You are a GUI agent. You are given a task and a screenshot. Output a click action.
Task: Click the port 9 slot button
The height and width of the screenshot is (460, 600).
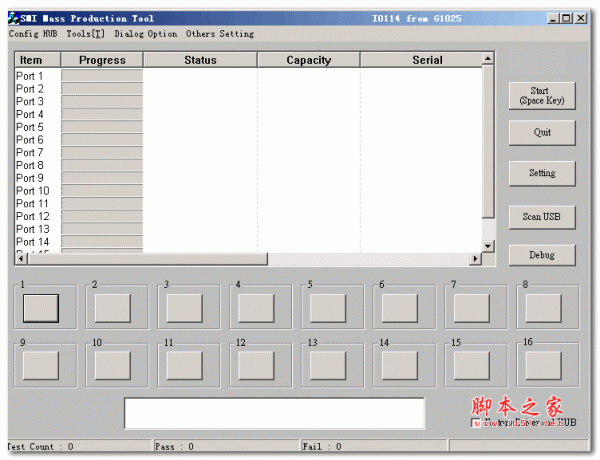point(41,366)
